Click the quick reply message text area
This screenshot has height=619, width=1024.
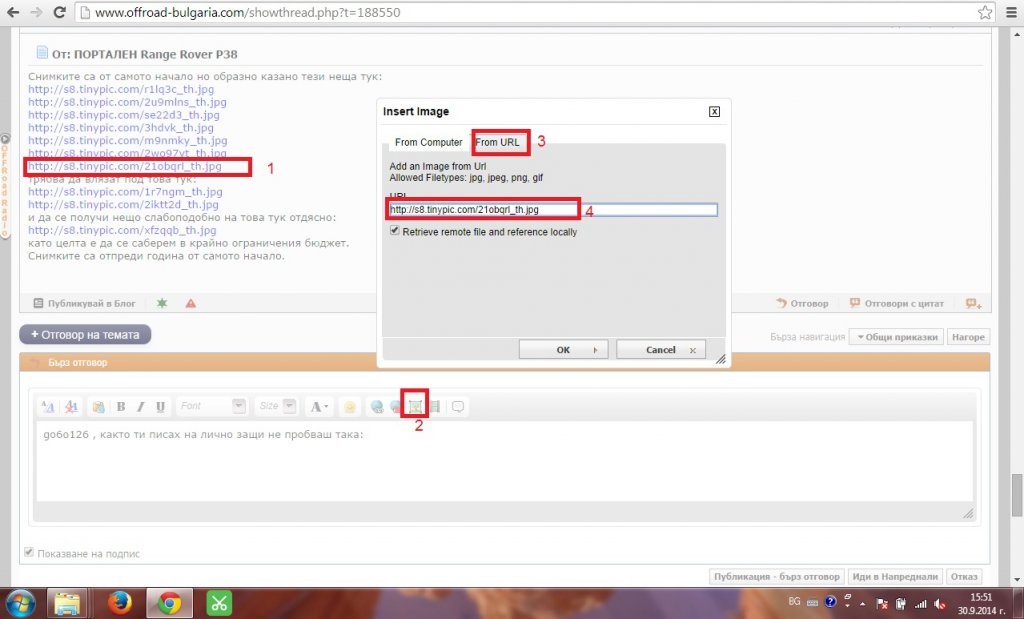504,462
